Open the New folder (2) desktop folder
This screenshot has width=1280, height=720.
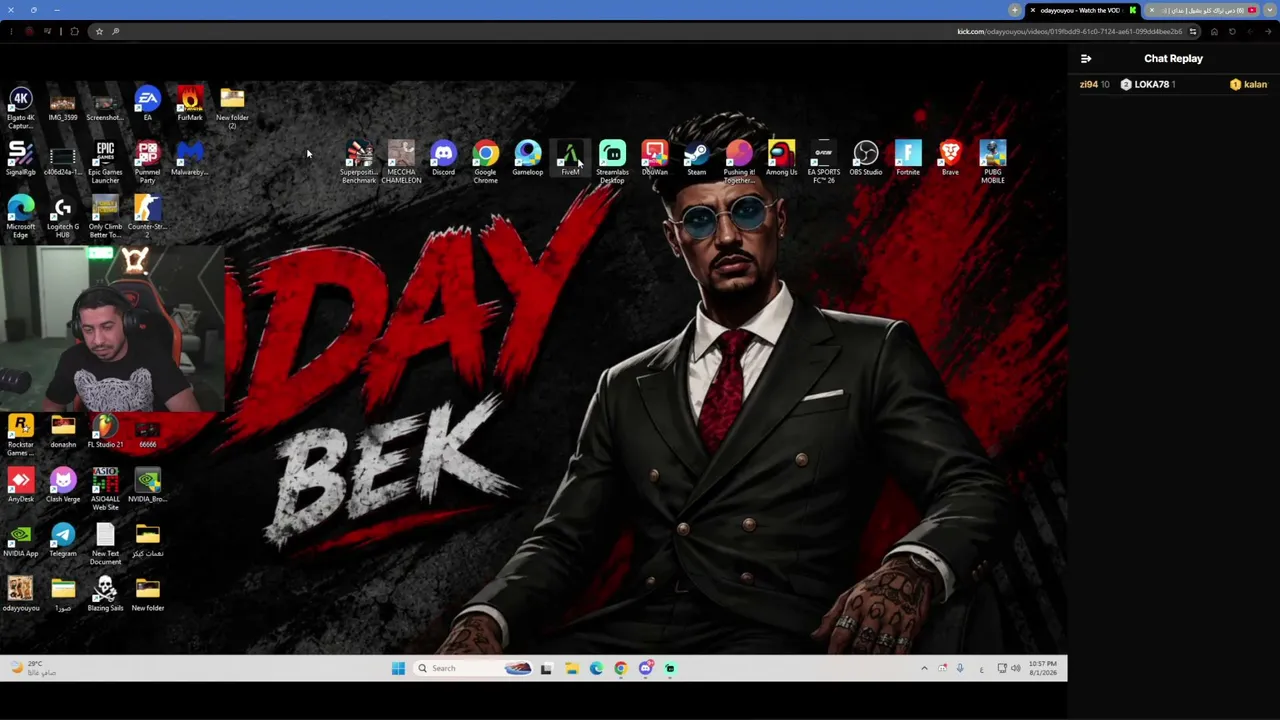point(232,108)
